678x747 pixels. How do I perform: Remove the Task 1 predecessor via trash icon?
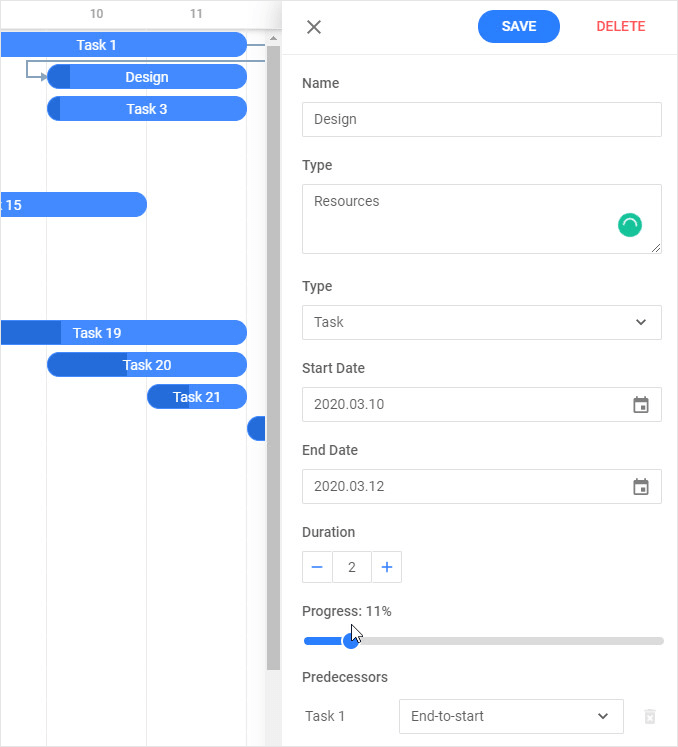[650, 716]
